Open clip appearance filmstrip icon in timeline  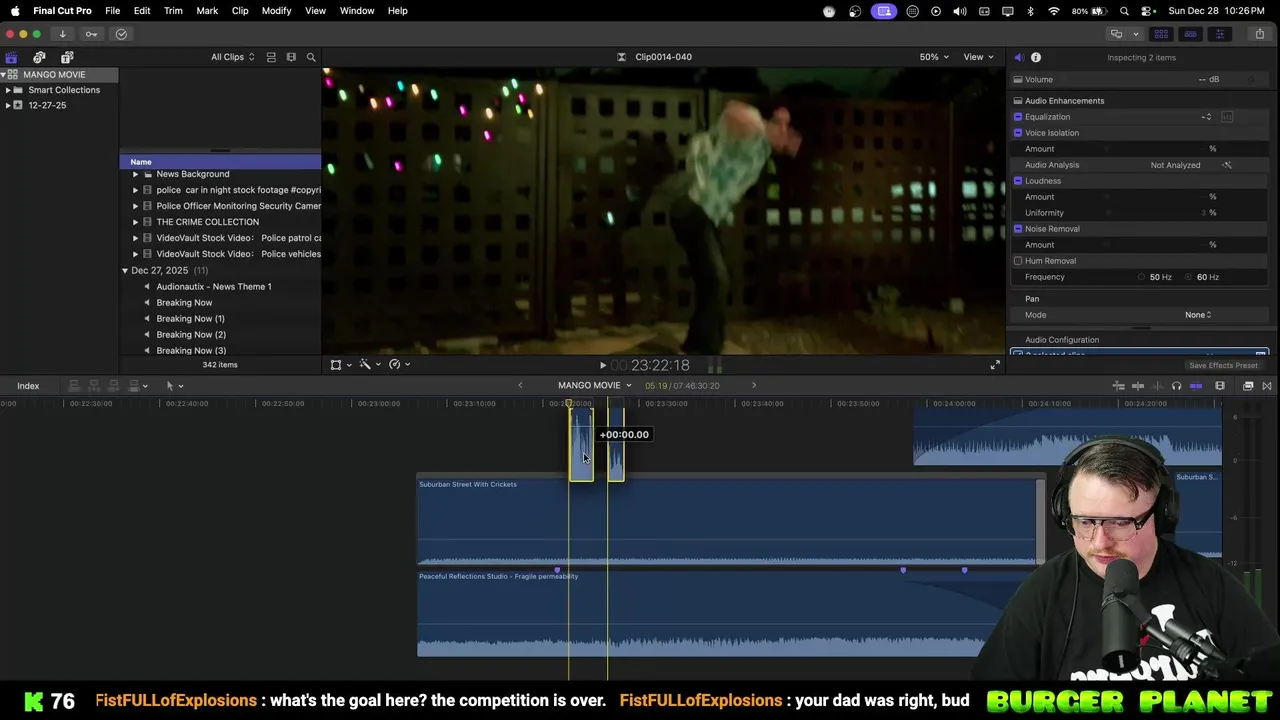pos(1220,386)
